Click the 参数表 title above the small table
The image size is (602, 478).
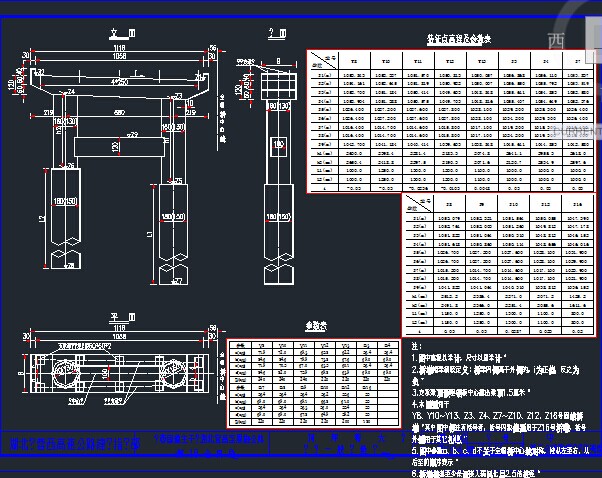point(316,326)
